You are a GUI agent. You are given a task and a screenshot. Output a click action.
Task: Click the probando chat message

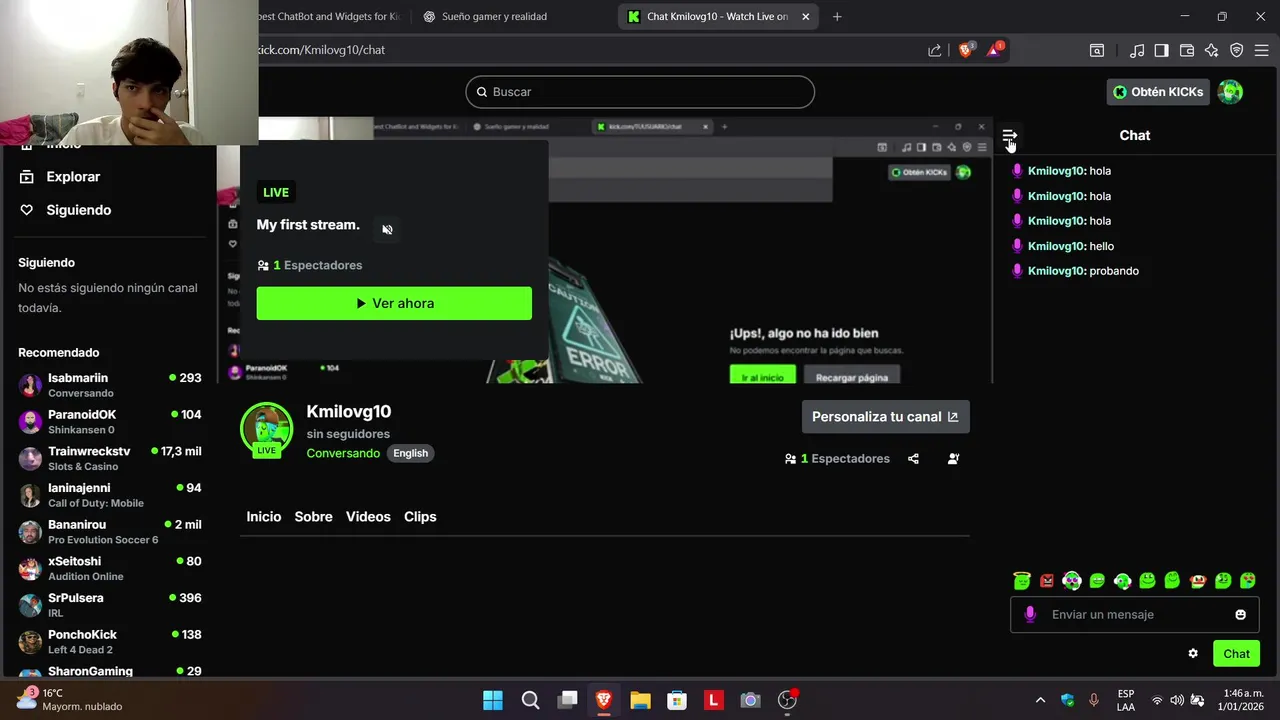tap(1076, 271)
